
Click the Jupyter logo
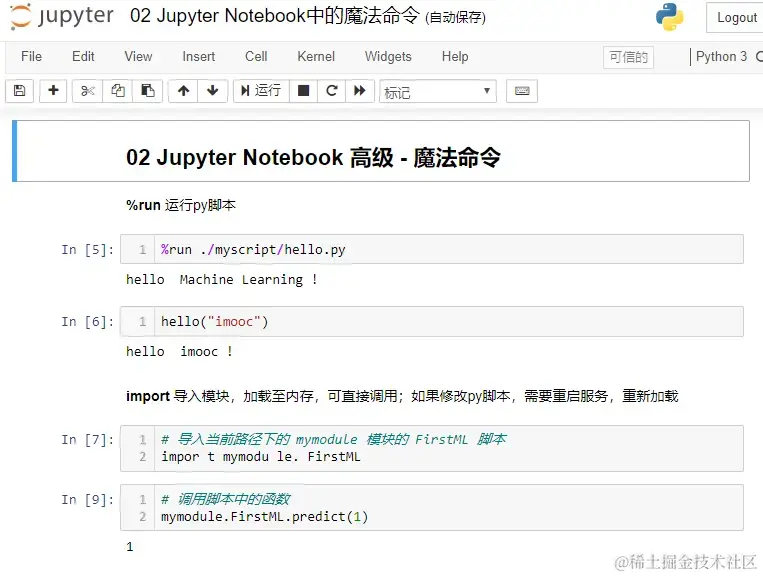[x=62, y=16]
